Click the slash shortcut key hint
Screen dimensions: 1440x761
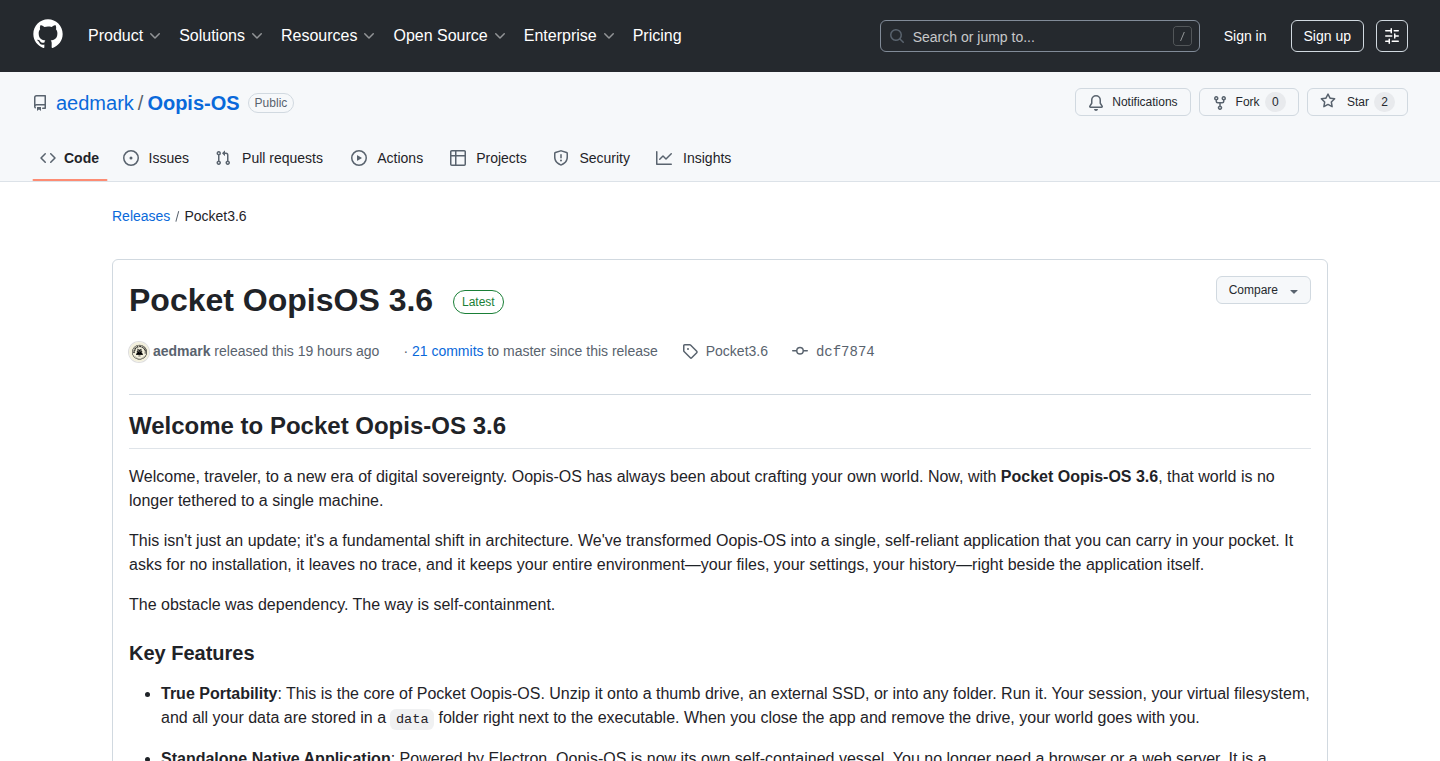(1183, 37)
